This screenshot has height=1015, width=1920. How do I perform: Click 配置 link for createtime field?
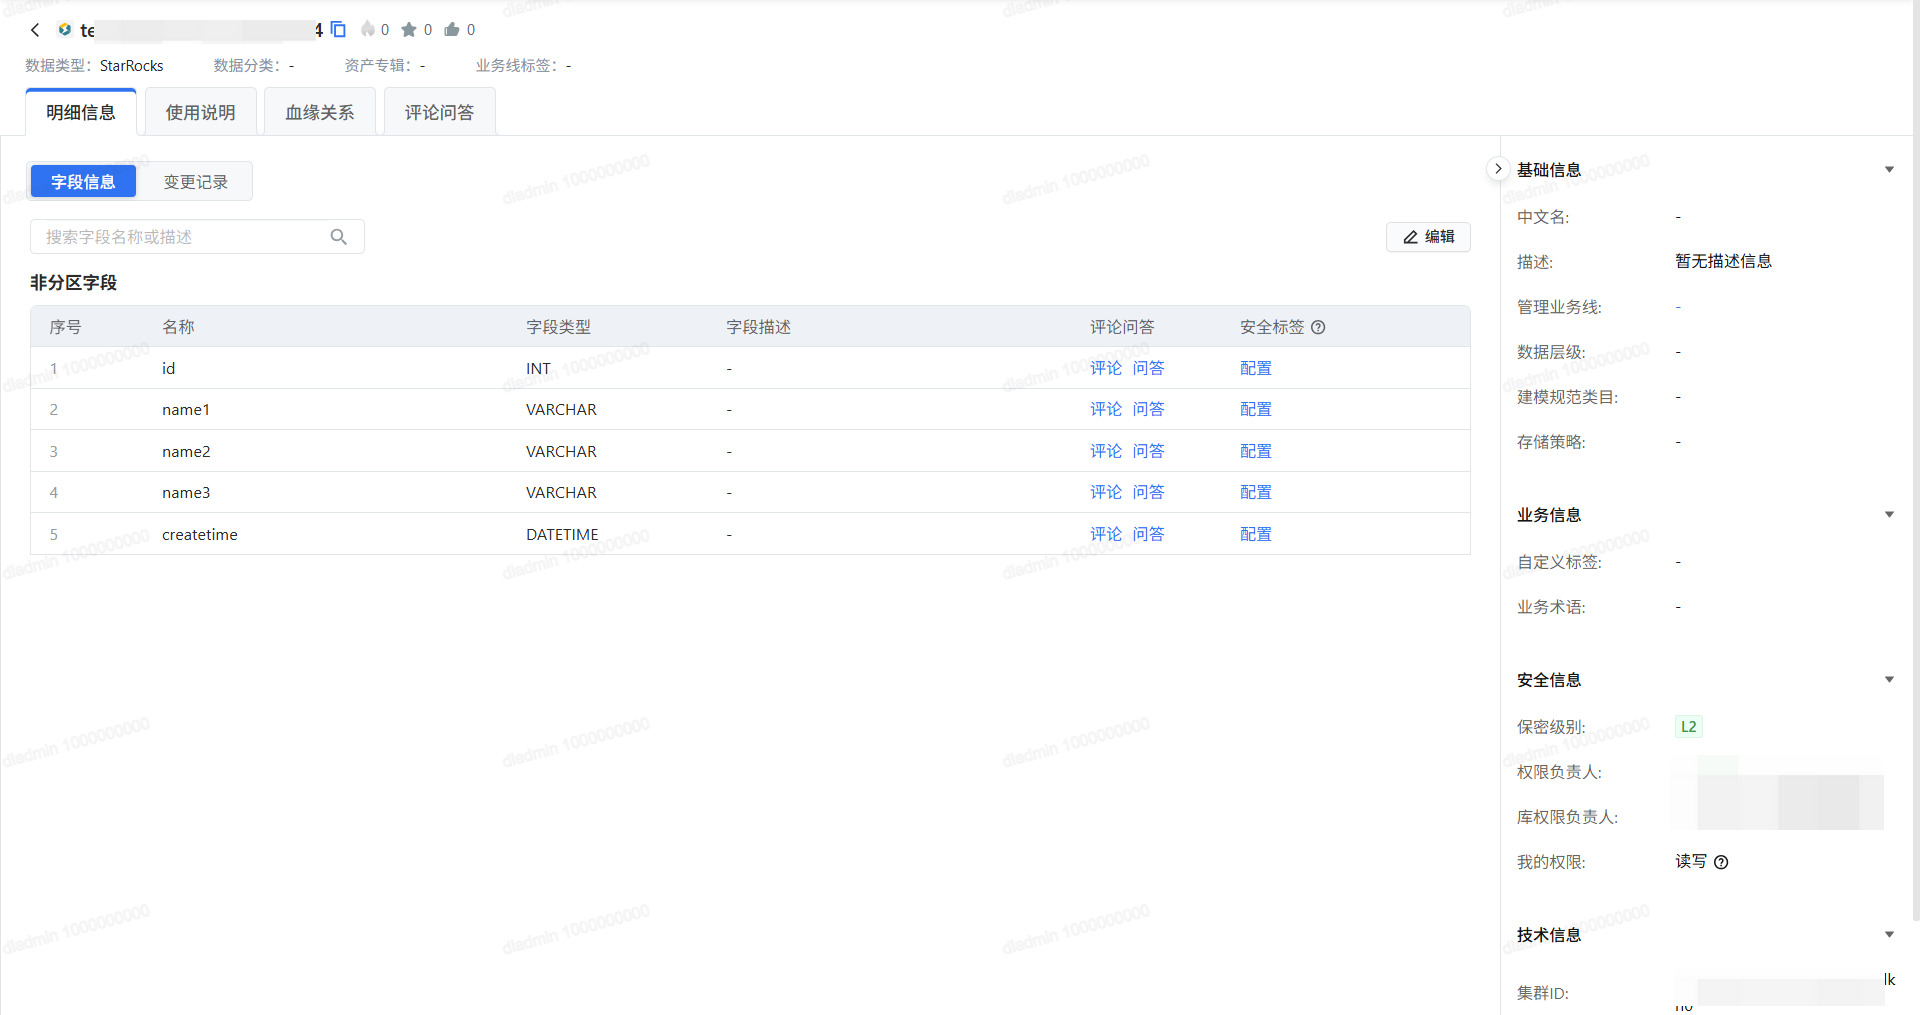click(x=1255, y=534)
